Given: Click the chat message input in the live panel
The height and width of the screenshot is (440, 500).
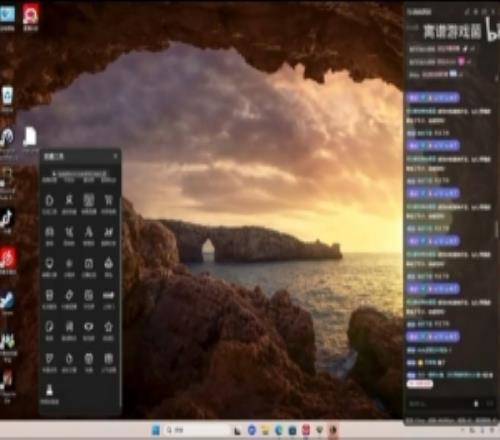Looking at the screenshot, I should [x=440, y=404].
